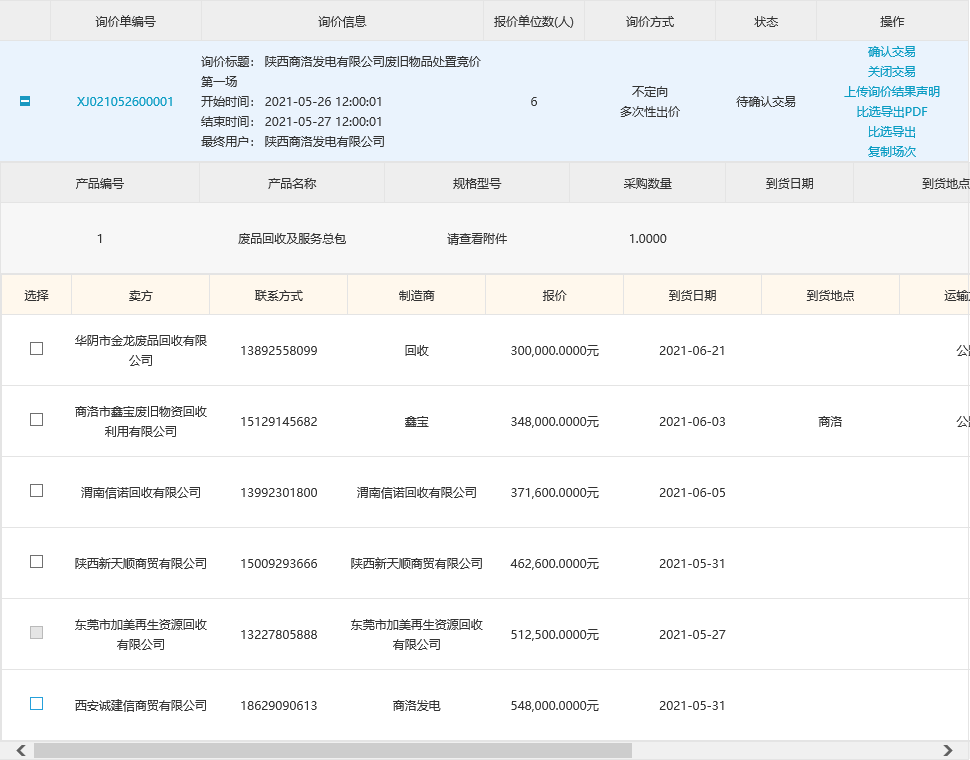Click the 卖方 column header

coord(140,296)
